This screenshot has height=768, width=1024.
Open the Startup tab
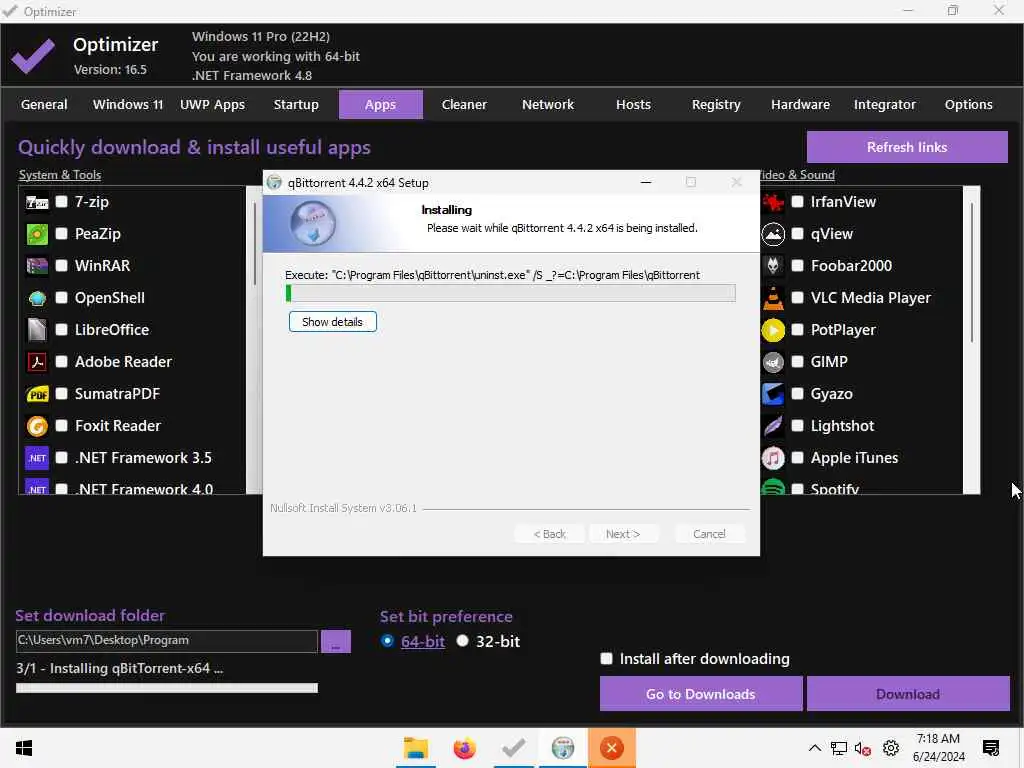296,104
